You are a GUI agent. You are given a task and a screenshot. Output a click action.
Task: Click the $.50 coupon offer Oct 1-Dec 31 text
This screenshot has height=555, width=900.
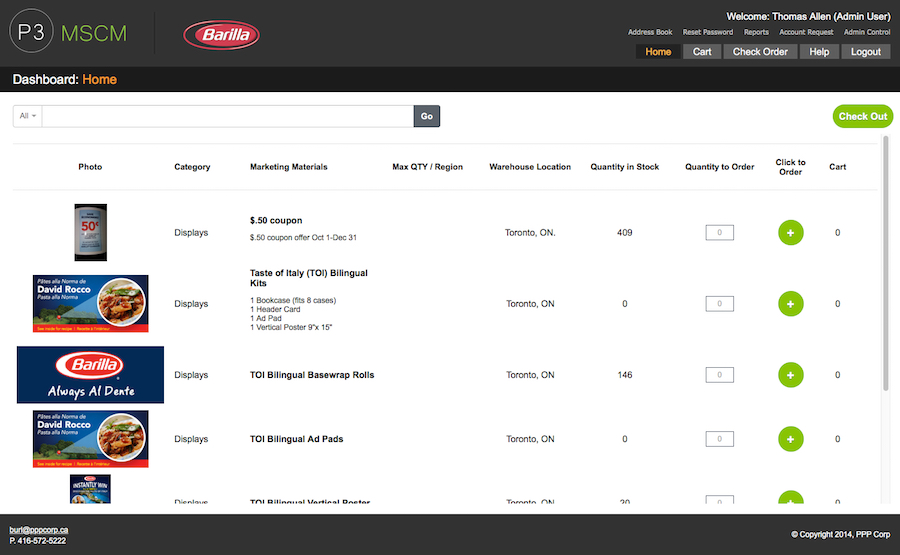[303, 238]
